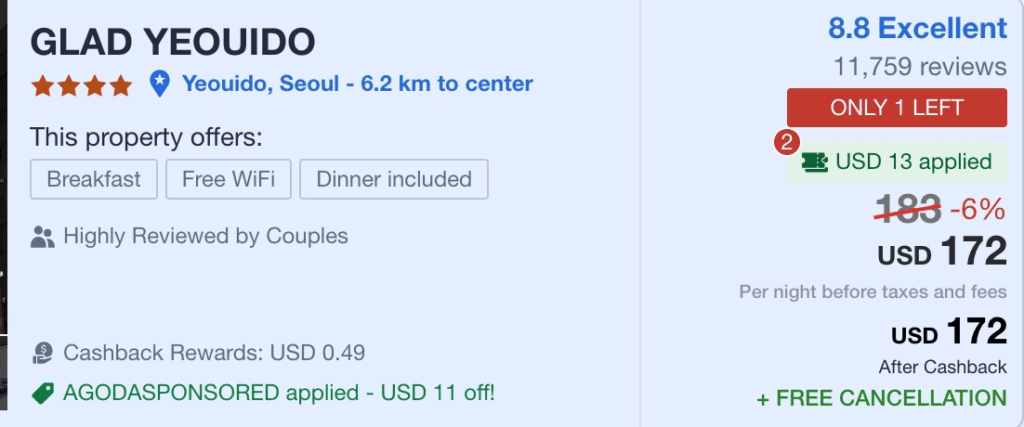Click the blue map pin location icon
Viewport: 1024px width, 427px height.
pyautogui.click(x=159, y=84)
